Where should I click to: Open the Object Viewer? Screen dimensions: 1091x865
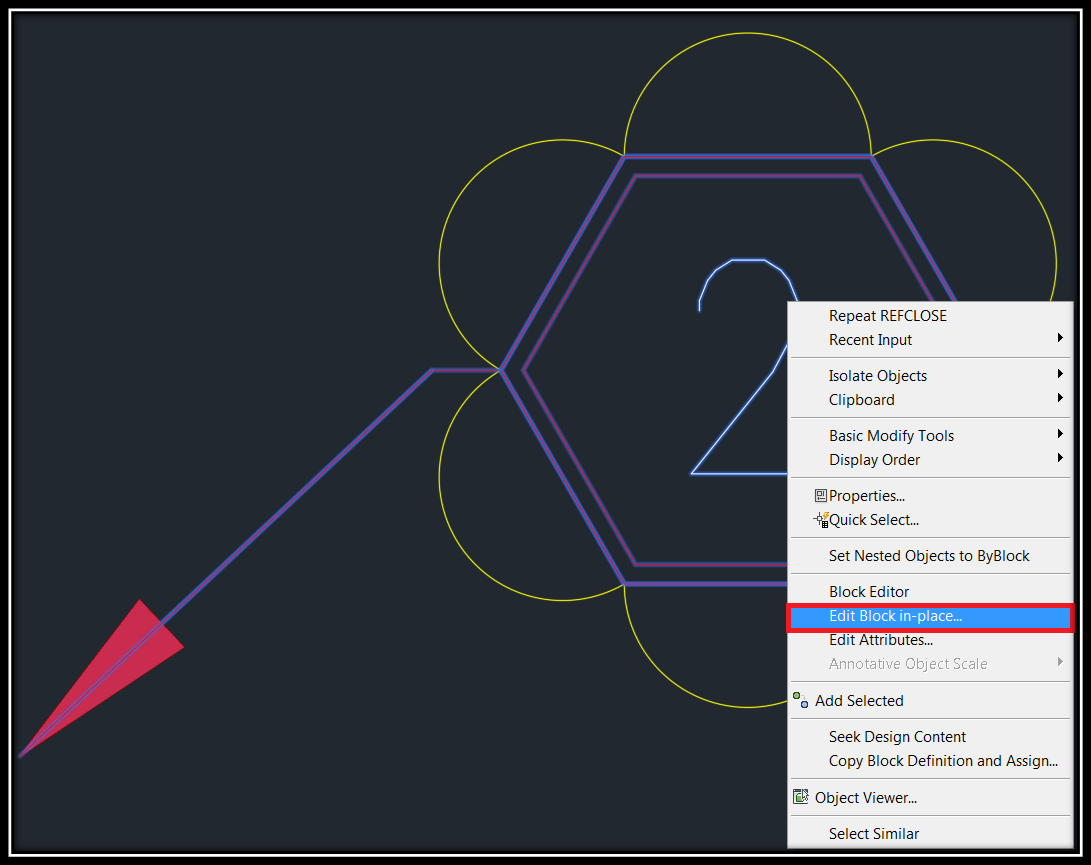pyautogui.click(x=930, y=797)
